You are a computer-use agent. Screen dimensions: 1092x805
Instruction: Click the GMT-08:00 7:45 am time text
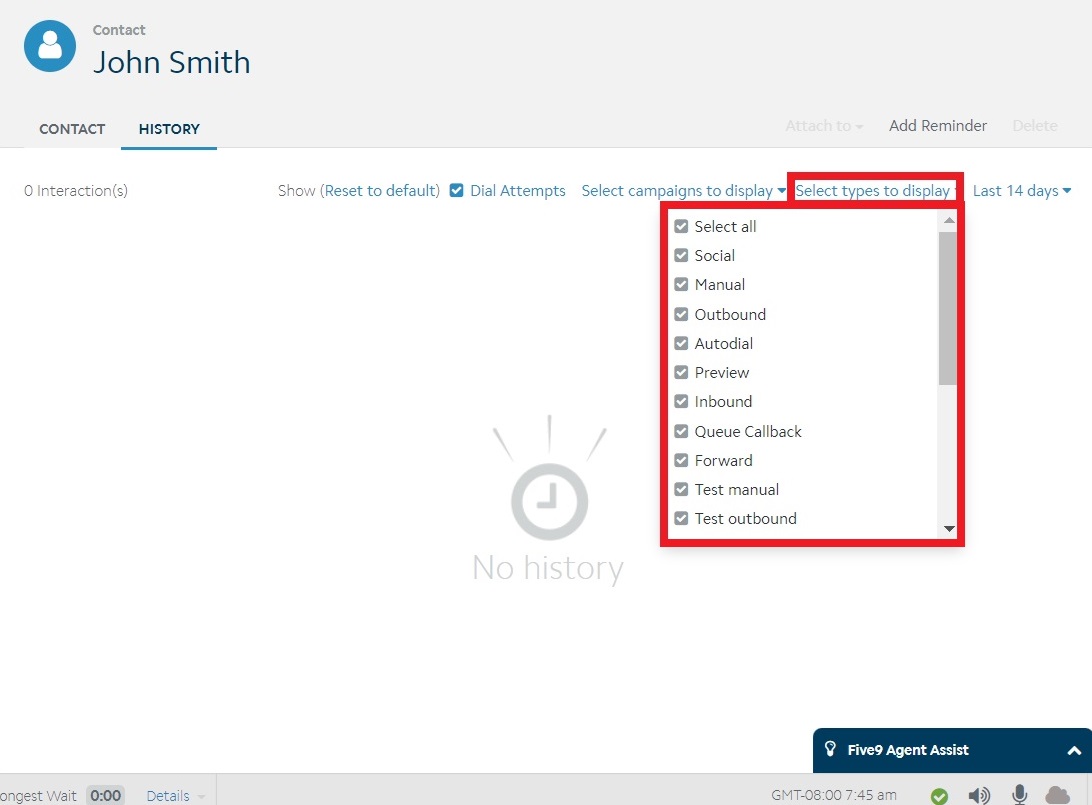coord(834,795)
